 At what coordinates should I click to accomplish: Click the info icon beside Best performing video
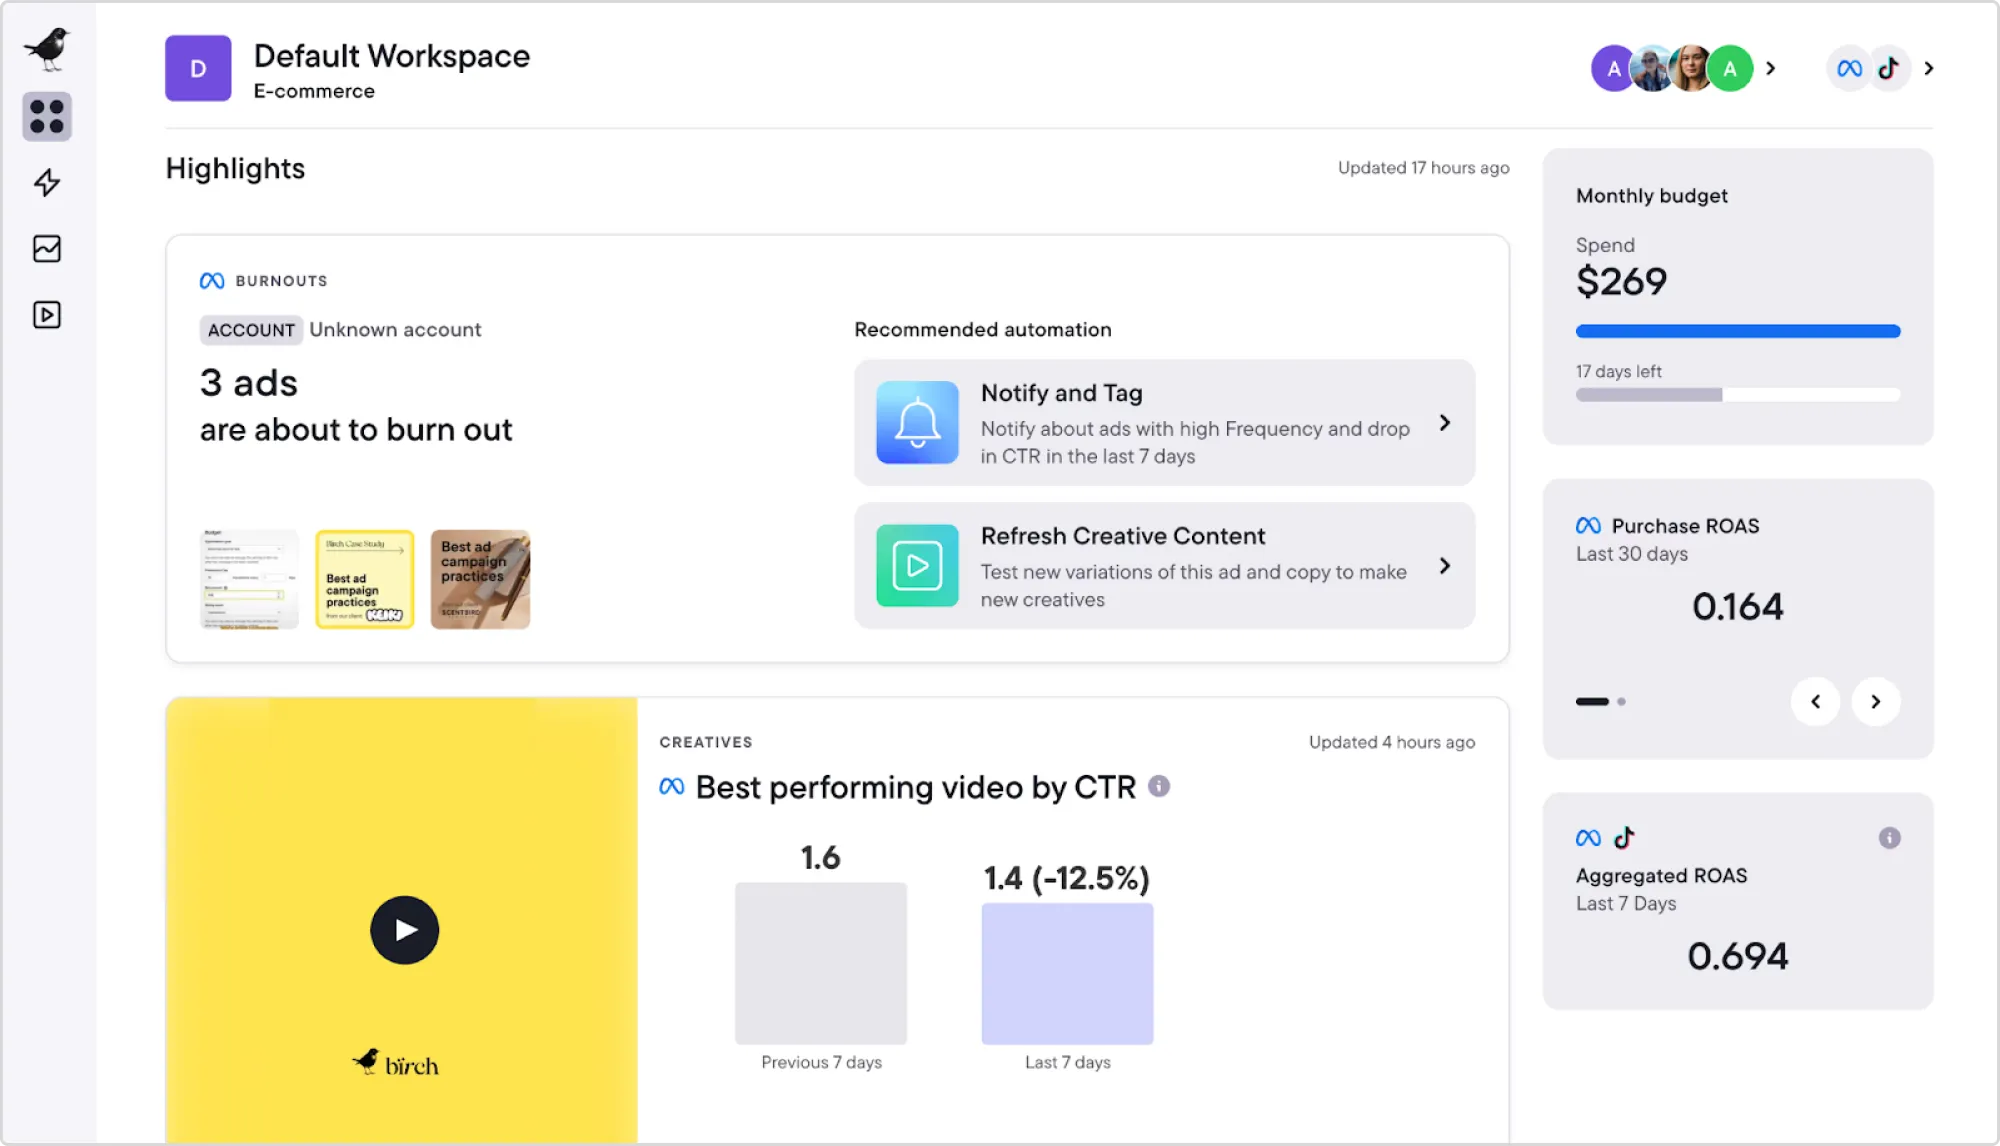[1159, 786]
